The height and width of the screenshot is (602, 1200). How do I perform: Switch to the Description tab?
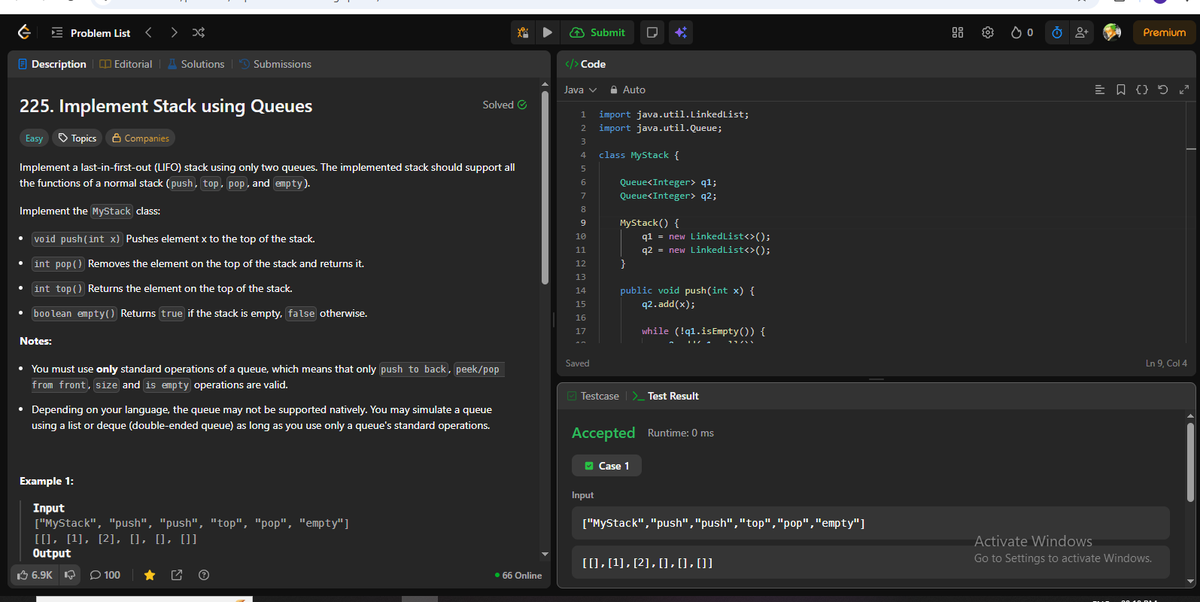click(x=52, y=64)
